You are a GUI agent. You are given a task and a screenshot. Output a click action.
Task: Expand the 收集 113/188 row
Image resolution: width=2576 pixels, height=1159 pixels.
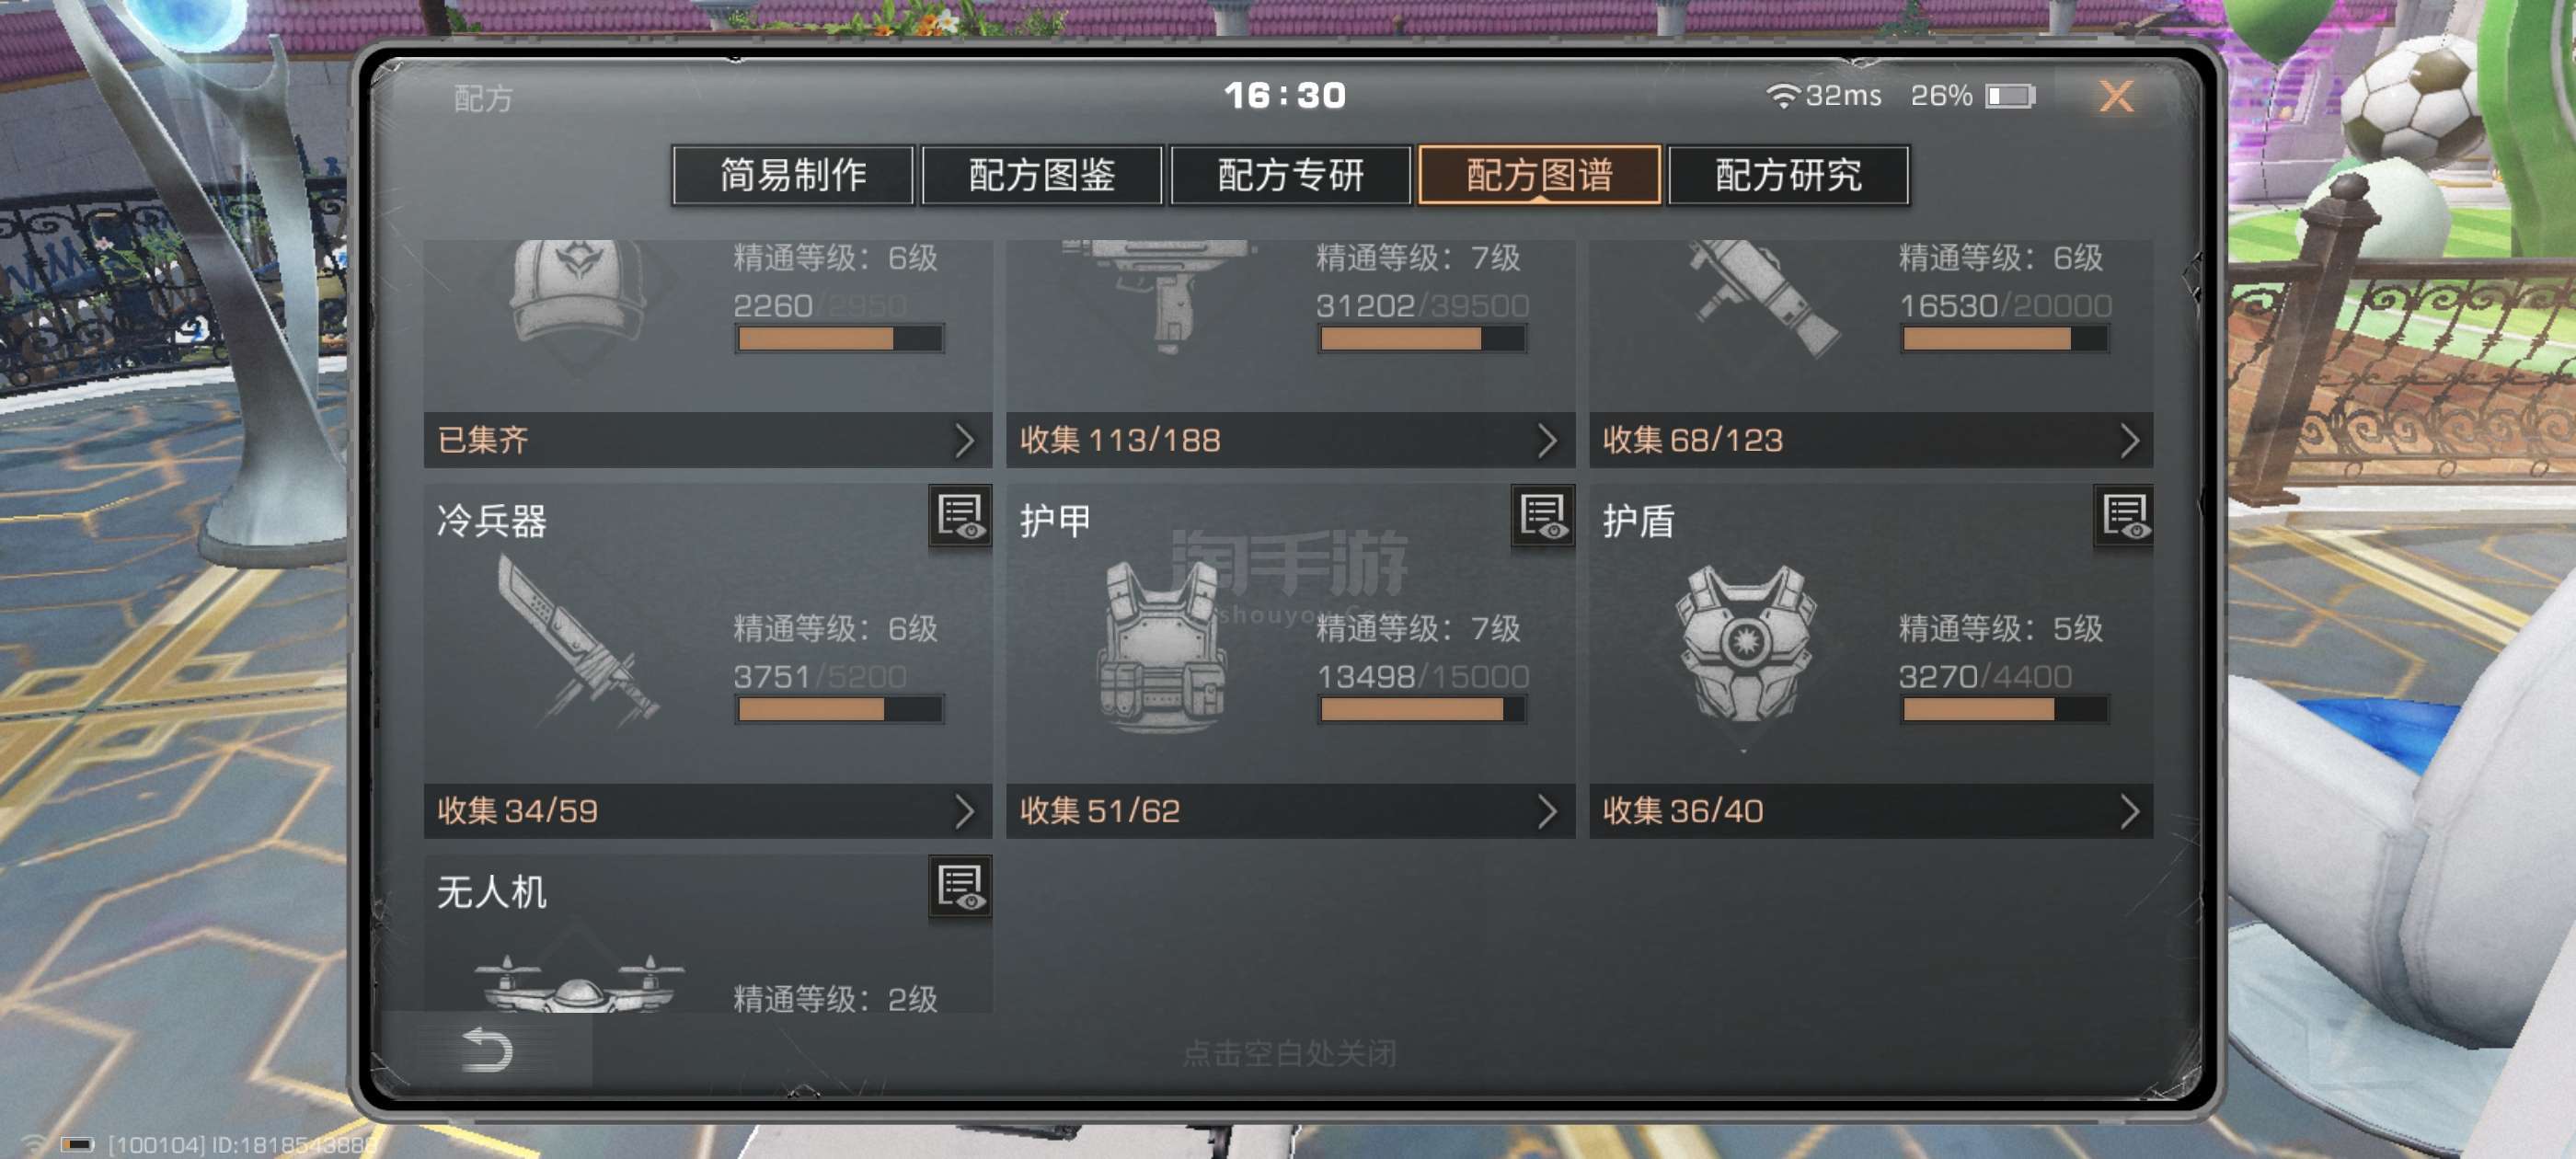[1290, 440]
